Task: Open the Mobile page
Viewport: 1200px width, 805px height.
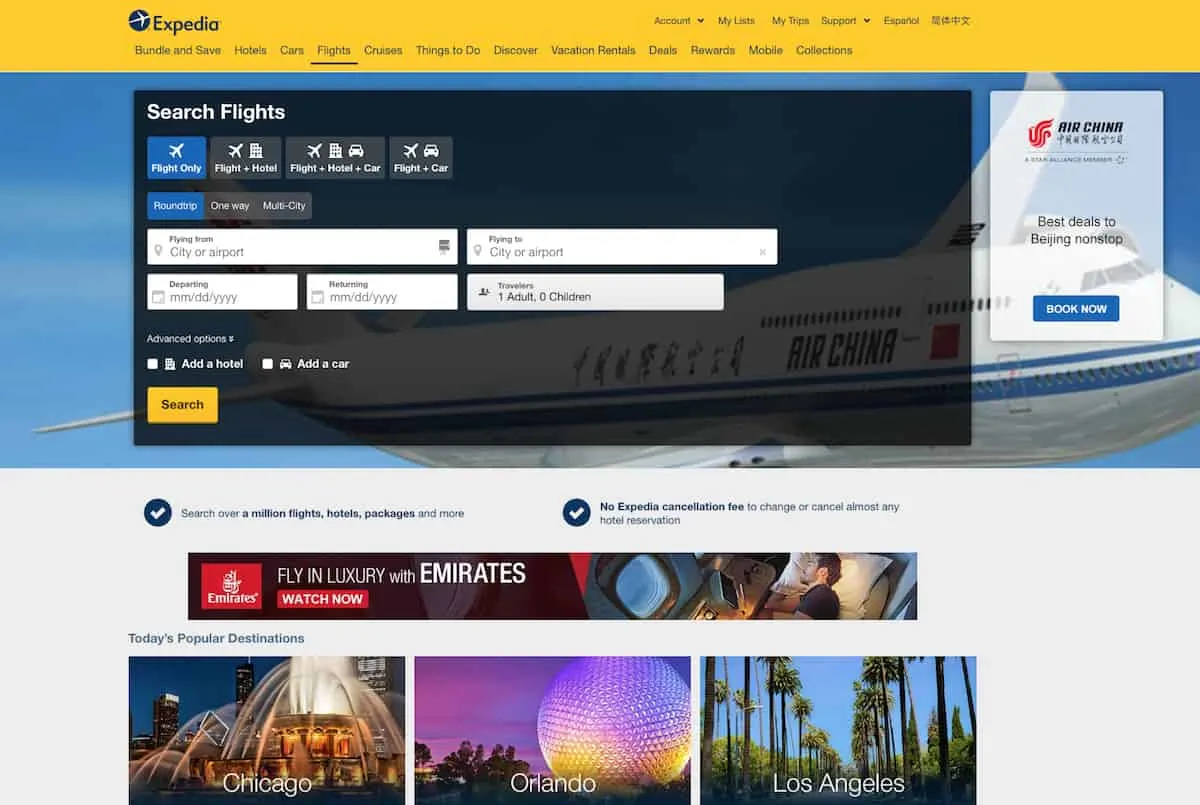Action: pyautogui.click(x=766, y=50)
